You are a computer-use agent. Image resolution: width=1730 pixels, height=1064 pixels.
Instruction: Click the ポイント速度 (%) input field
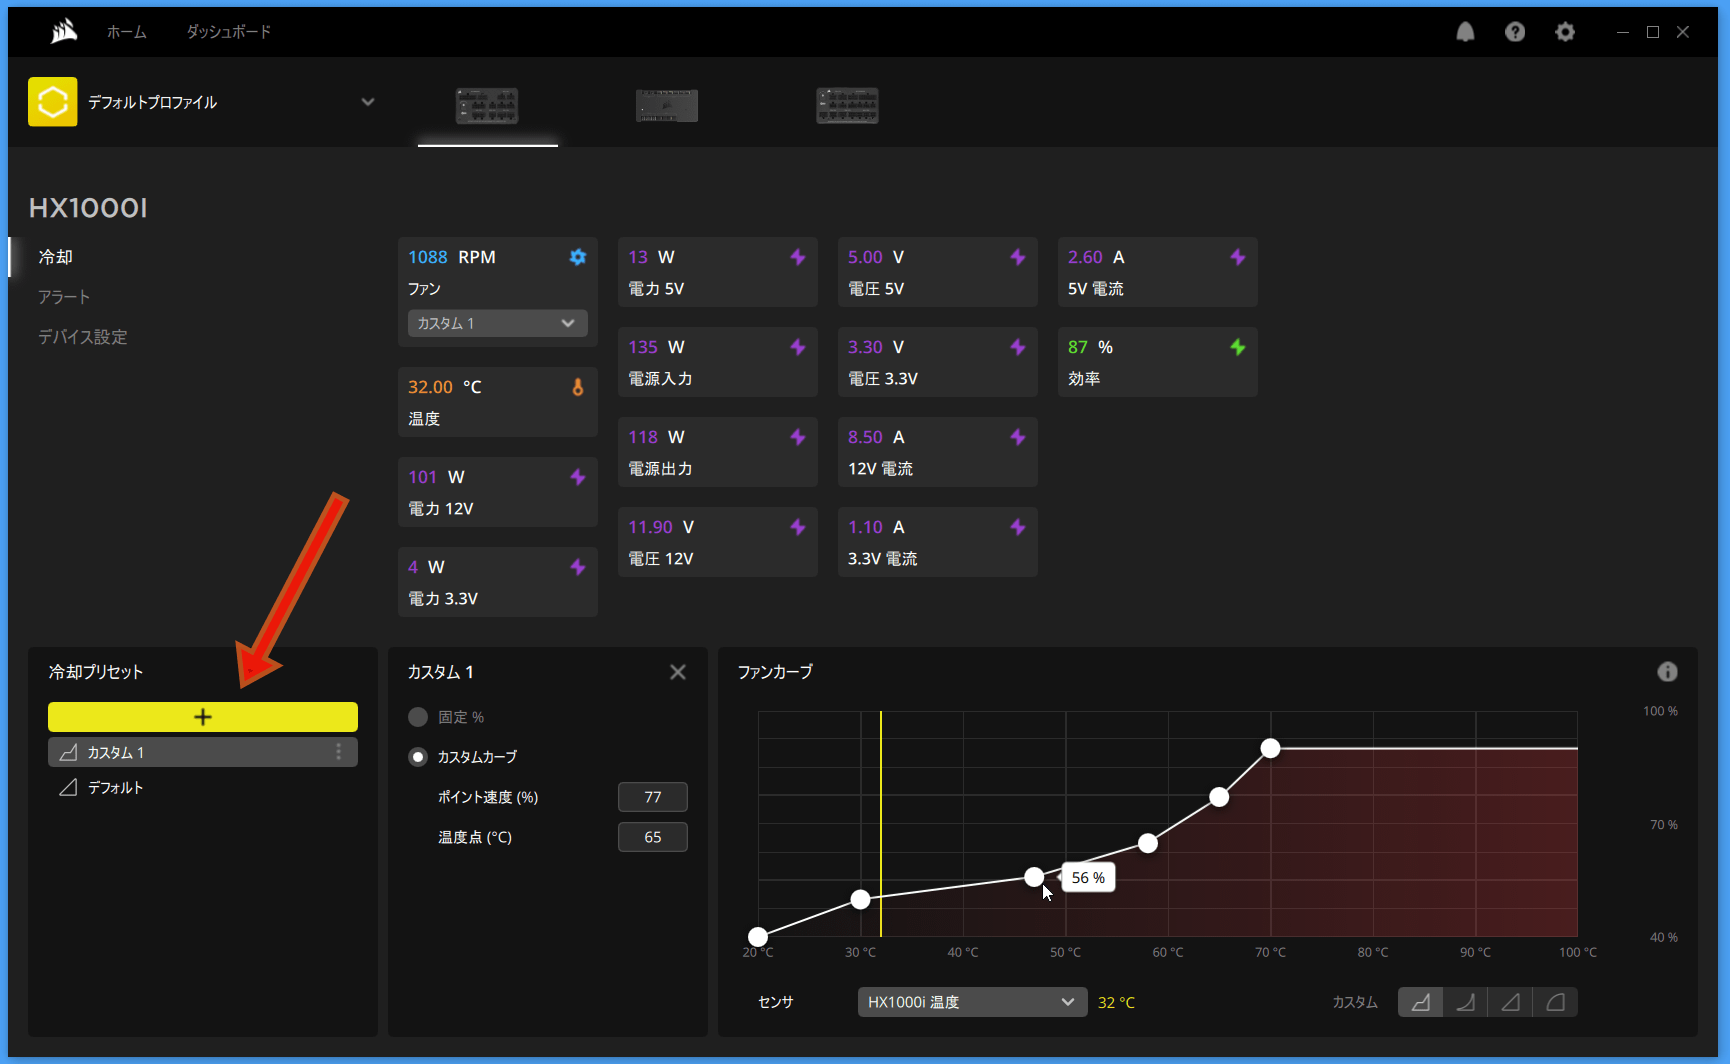(653, 797)
